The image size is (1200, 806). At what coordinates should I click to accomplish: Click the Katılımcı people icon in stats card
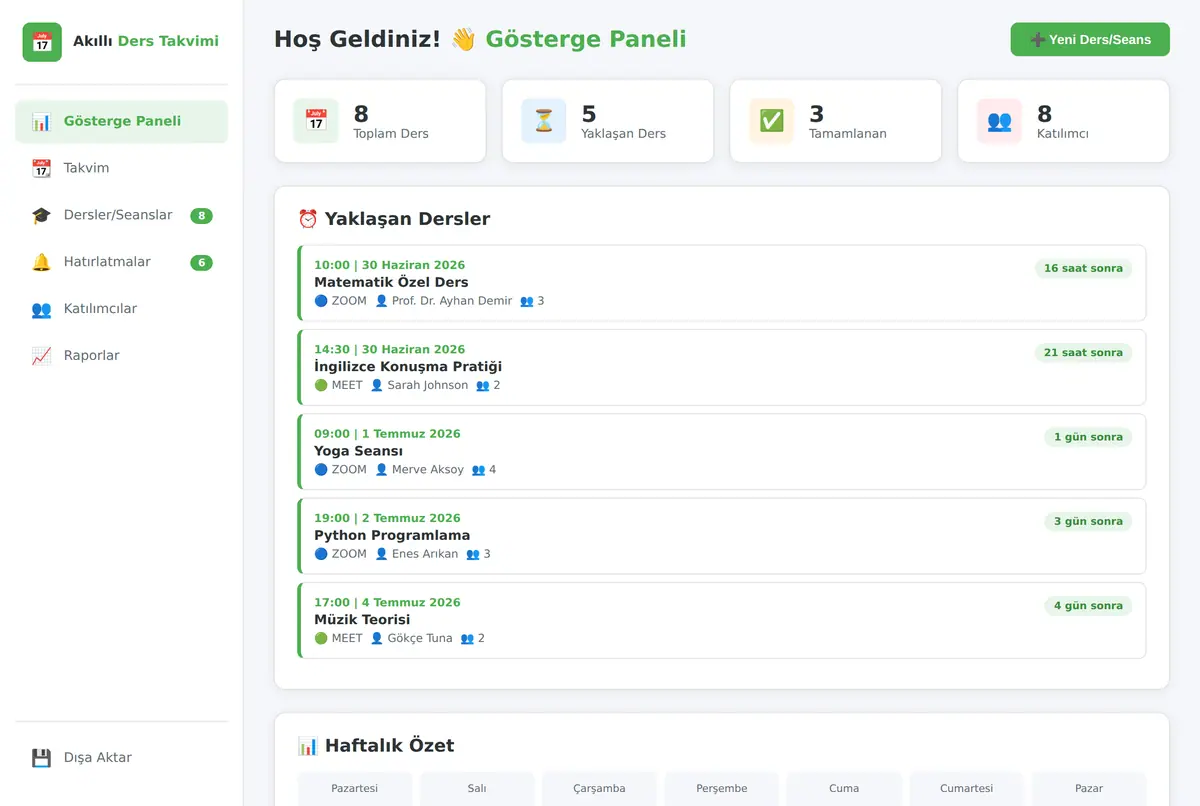[999, 121]
